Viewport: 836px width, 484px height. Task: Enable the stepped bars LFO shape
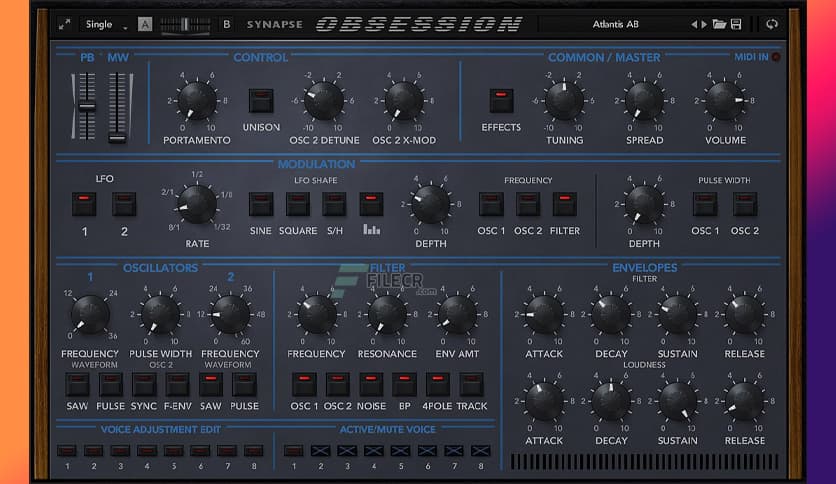pos(371,204)
